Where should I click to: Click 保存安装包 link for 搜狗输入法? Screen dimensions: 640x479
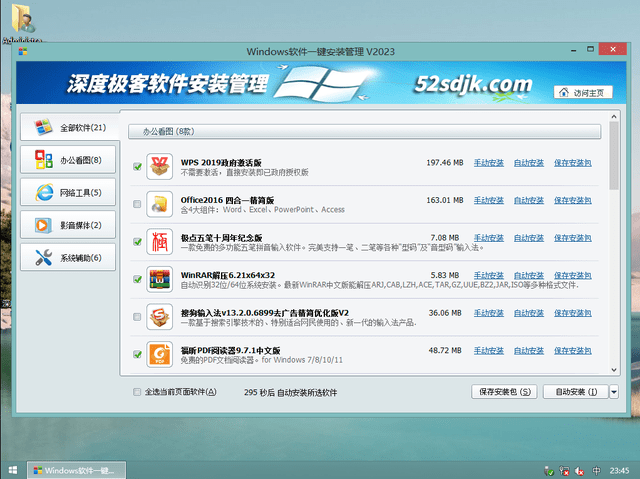pos(573,313)
